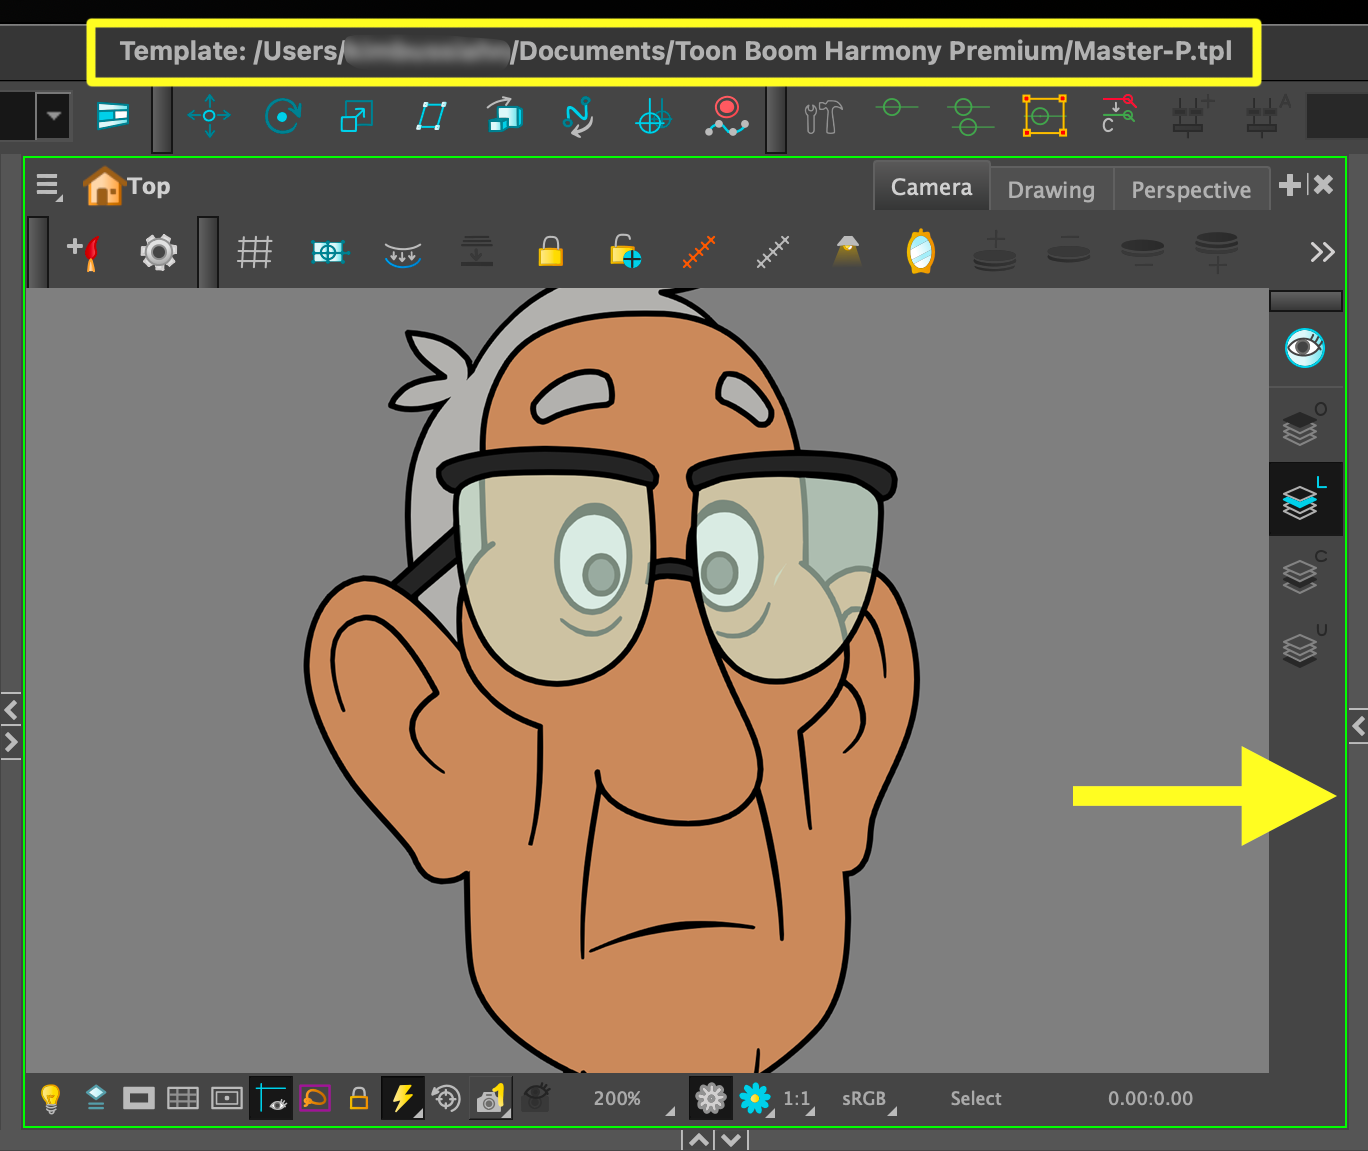Screen dimensions: 1368x1151
Task: Click the rigging tool with hammer and wrench
Action: [x=823, y=117]
